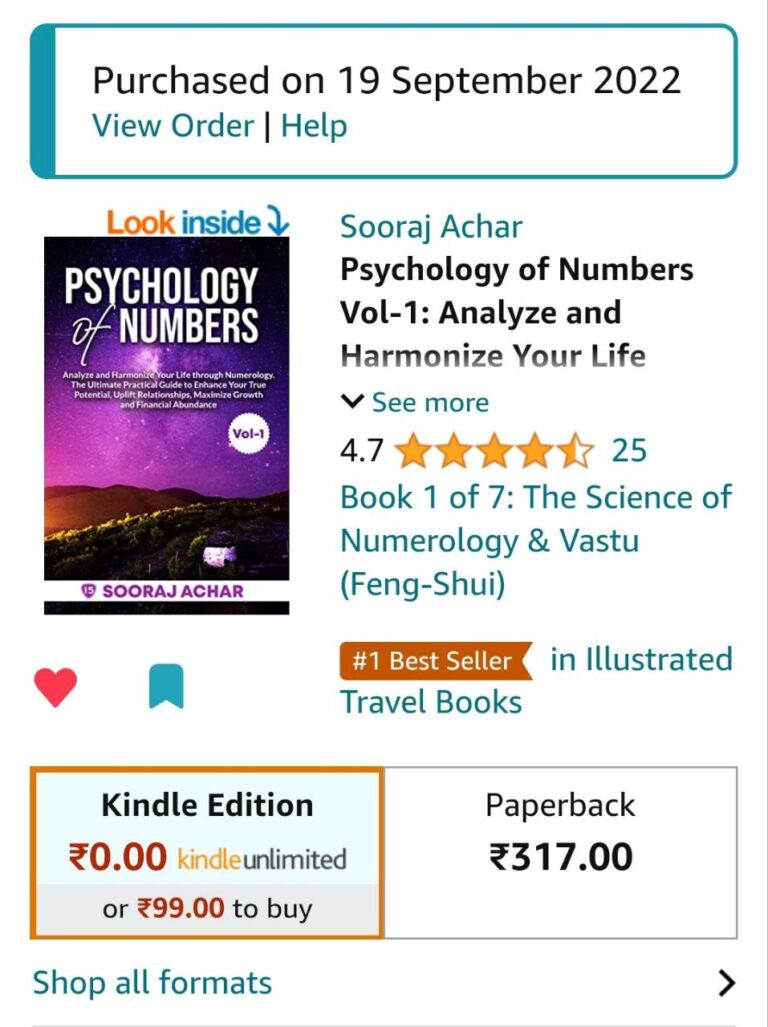Click the star rating icons
Screen dimensions: 768x1027
(494, 451)
